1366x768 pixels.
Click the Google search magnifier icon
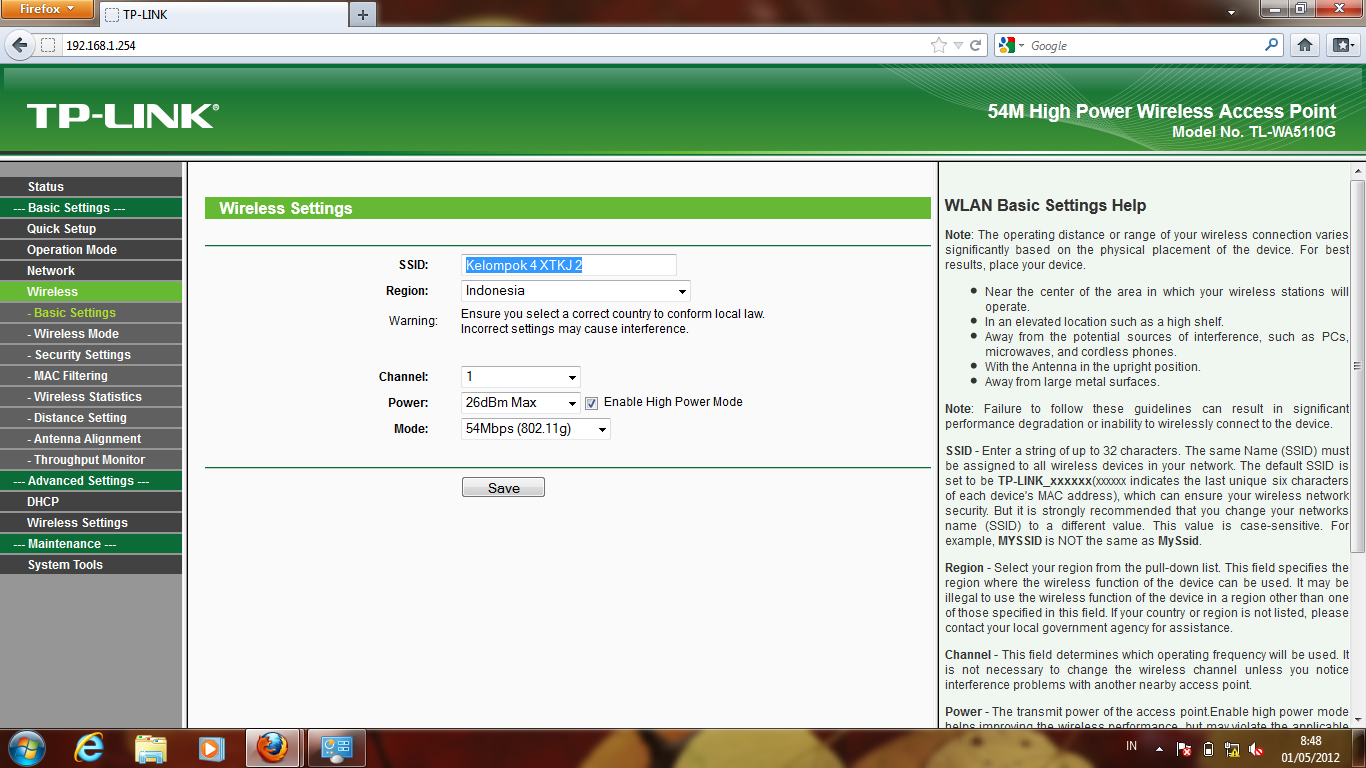coord(1272,45)
